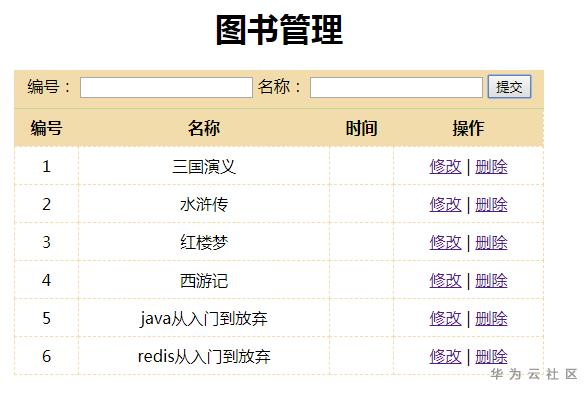Viewport: 588px width, 396px height.
Task: Click the 名称： form label
Action: [279, 87]
